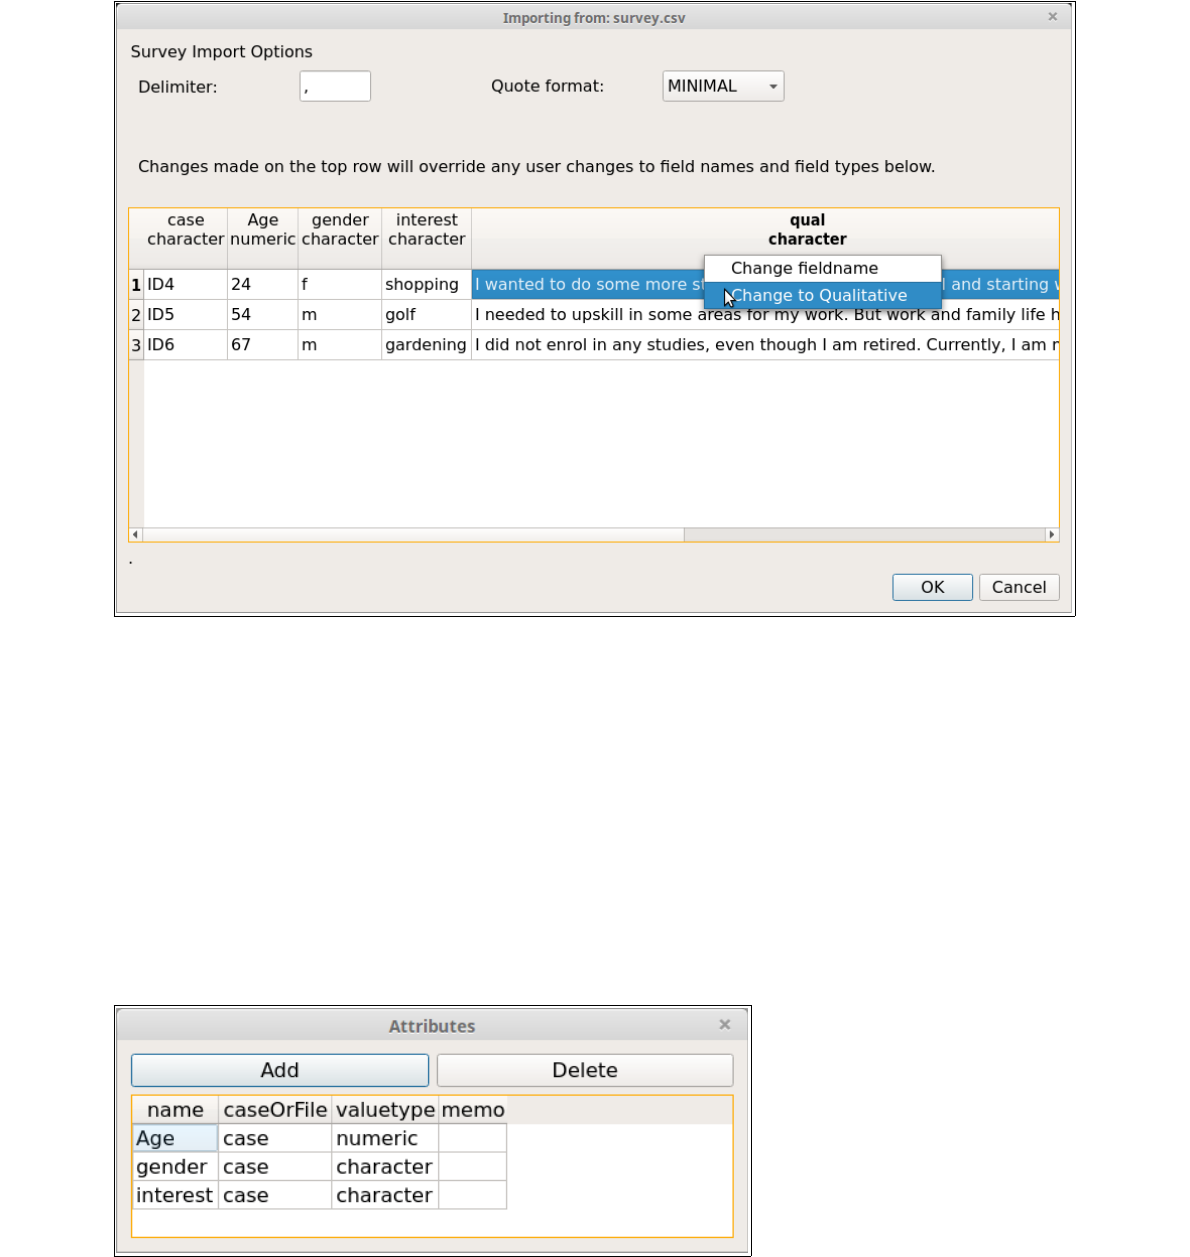Confirm import with the OK button

coord(932,587)
